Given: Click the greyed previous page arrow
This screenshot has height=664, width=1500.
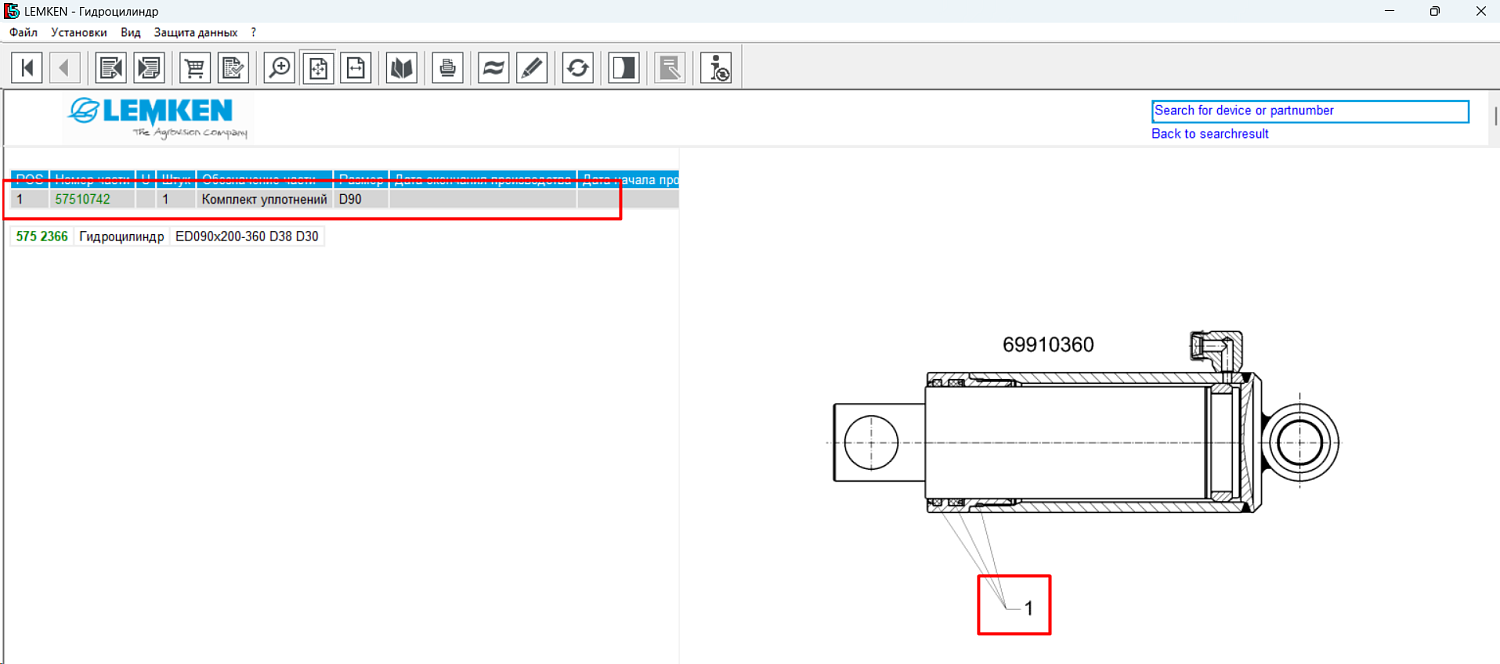Looking at the screenshot, I should [64, 68].
